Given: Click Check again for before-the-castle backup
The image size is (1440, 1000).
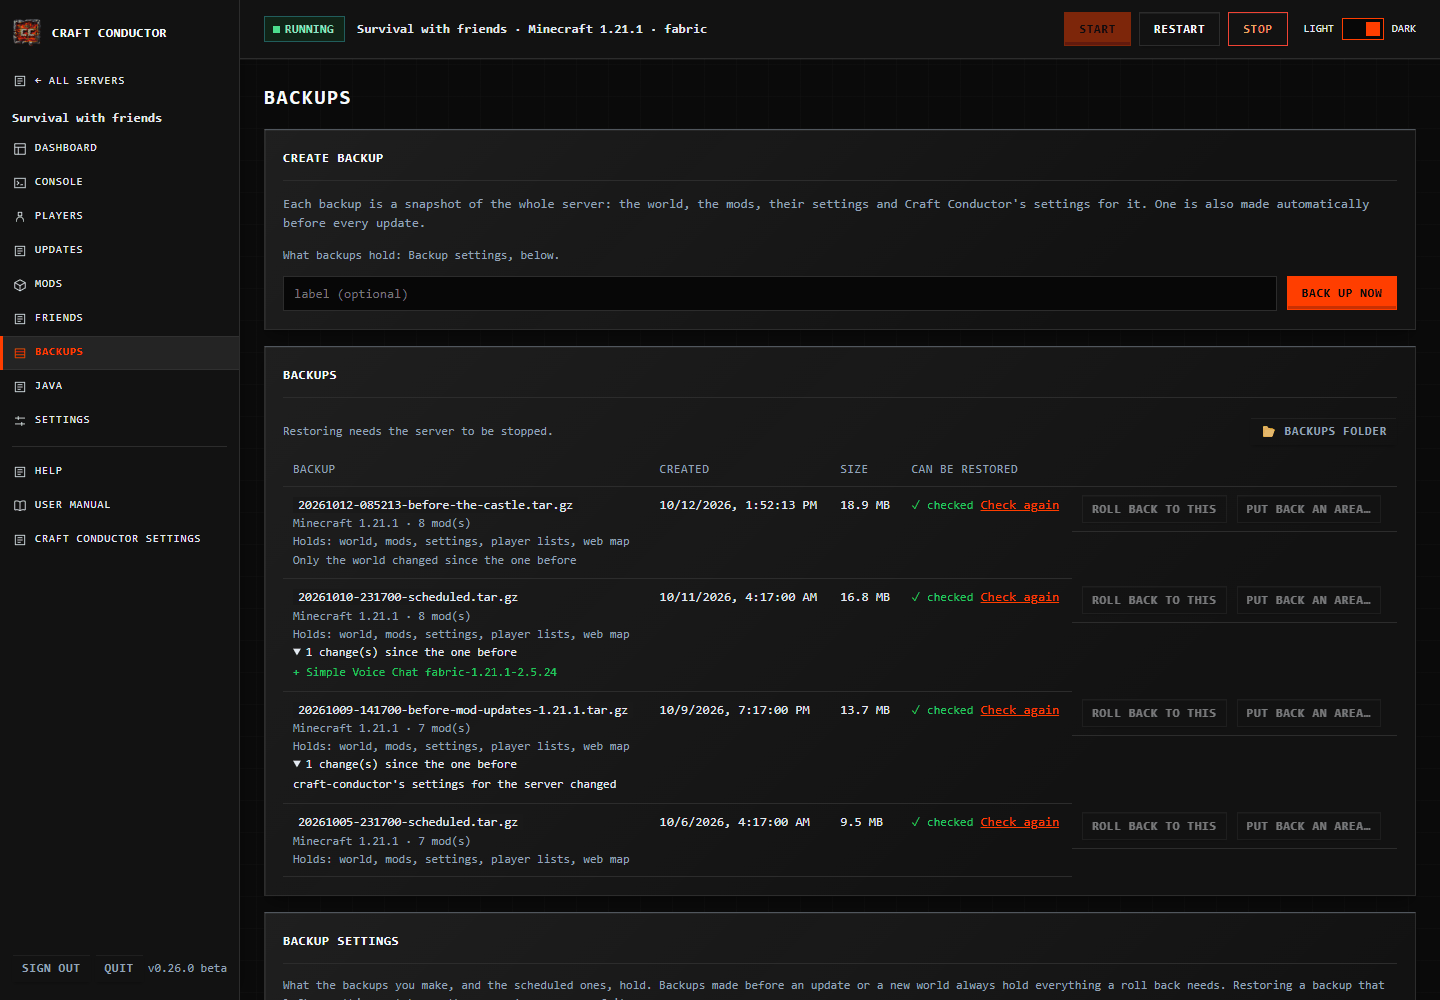Looking at the screenshot, I should click(1019, 505).
